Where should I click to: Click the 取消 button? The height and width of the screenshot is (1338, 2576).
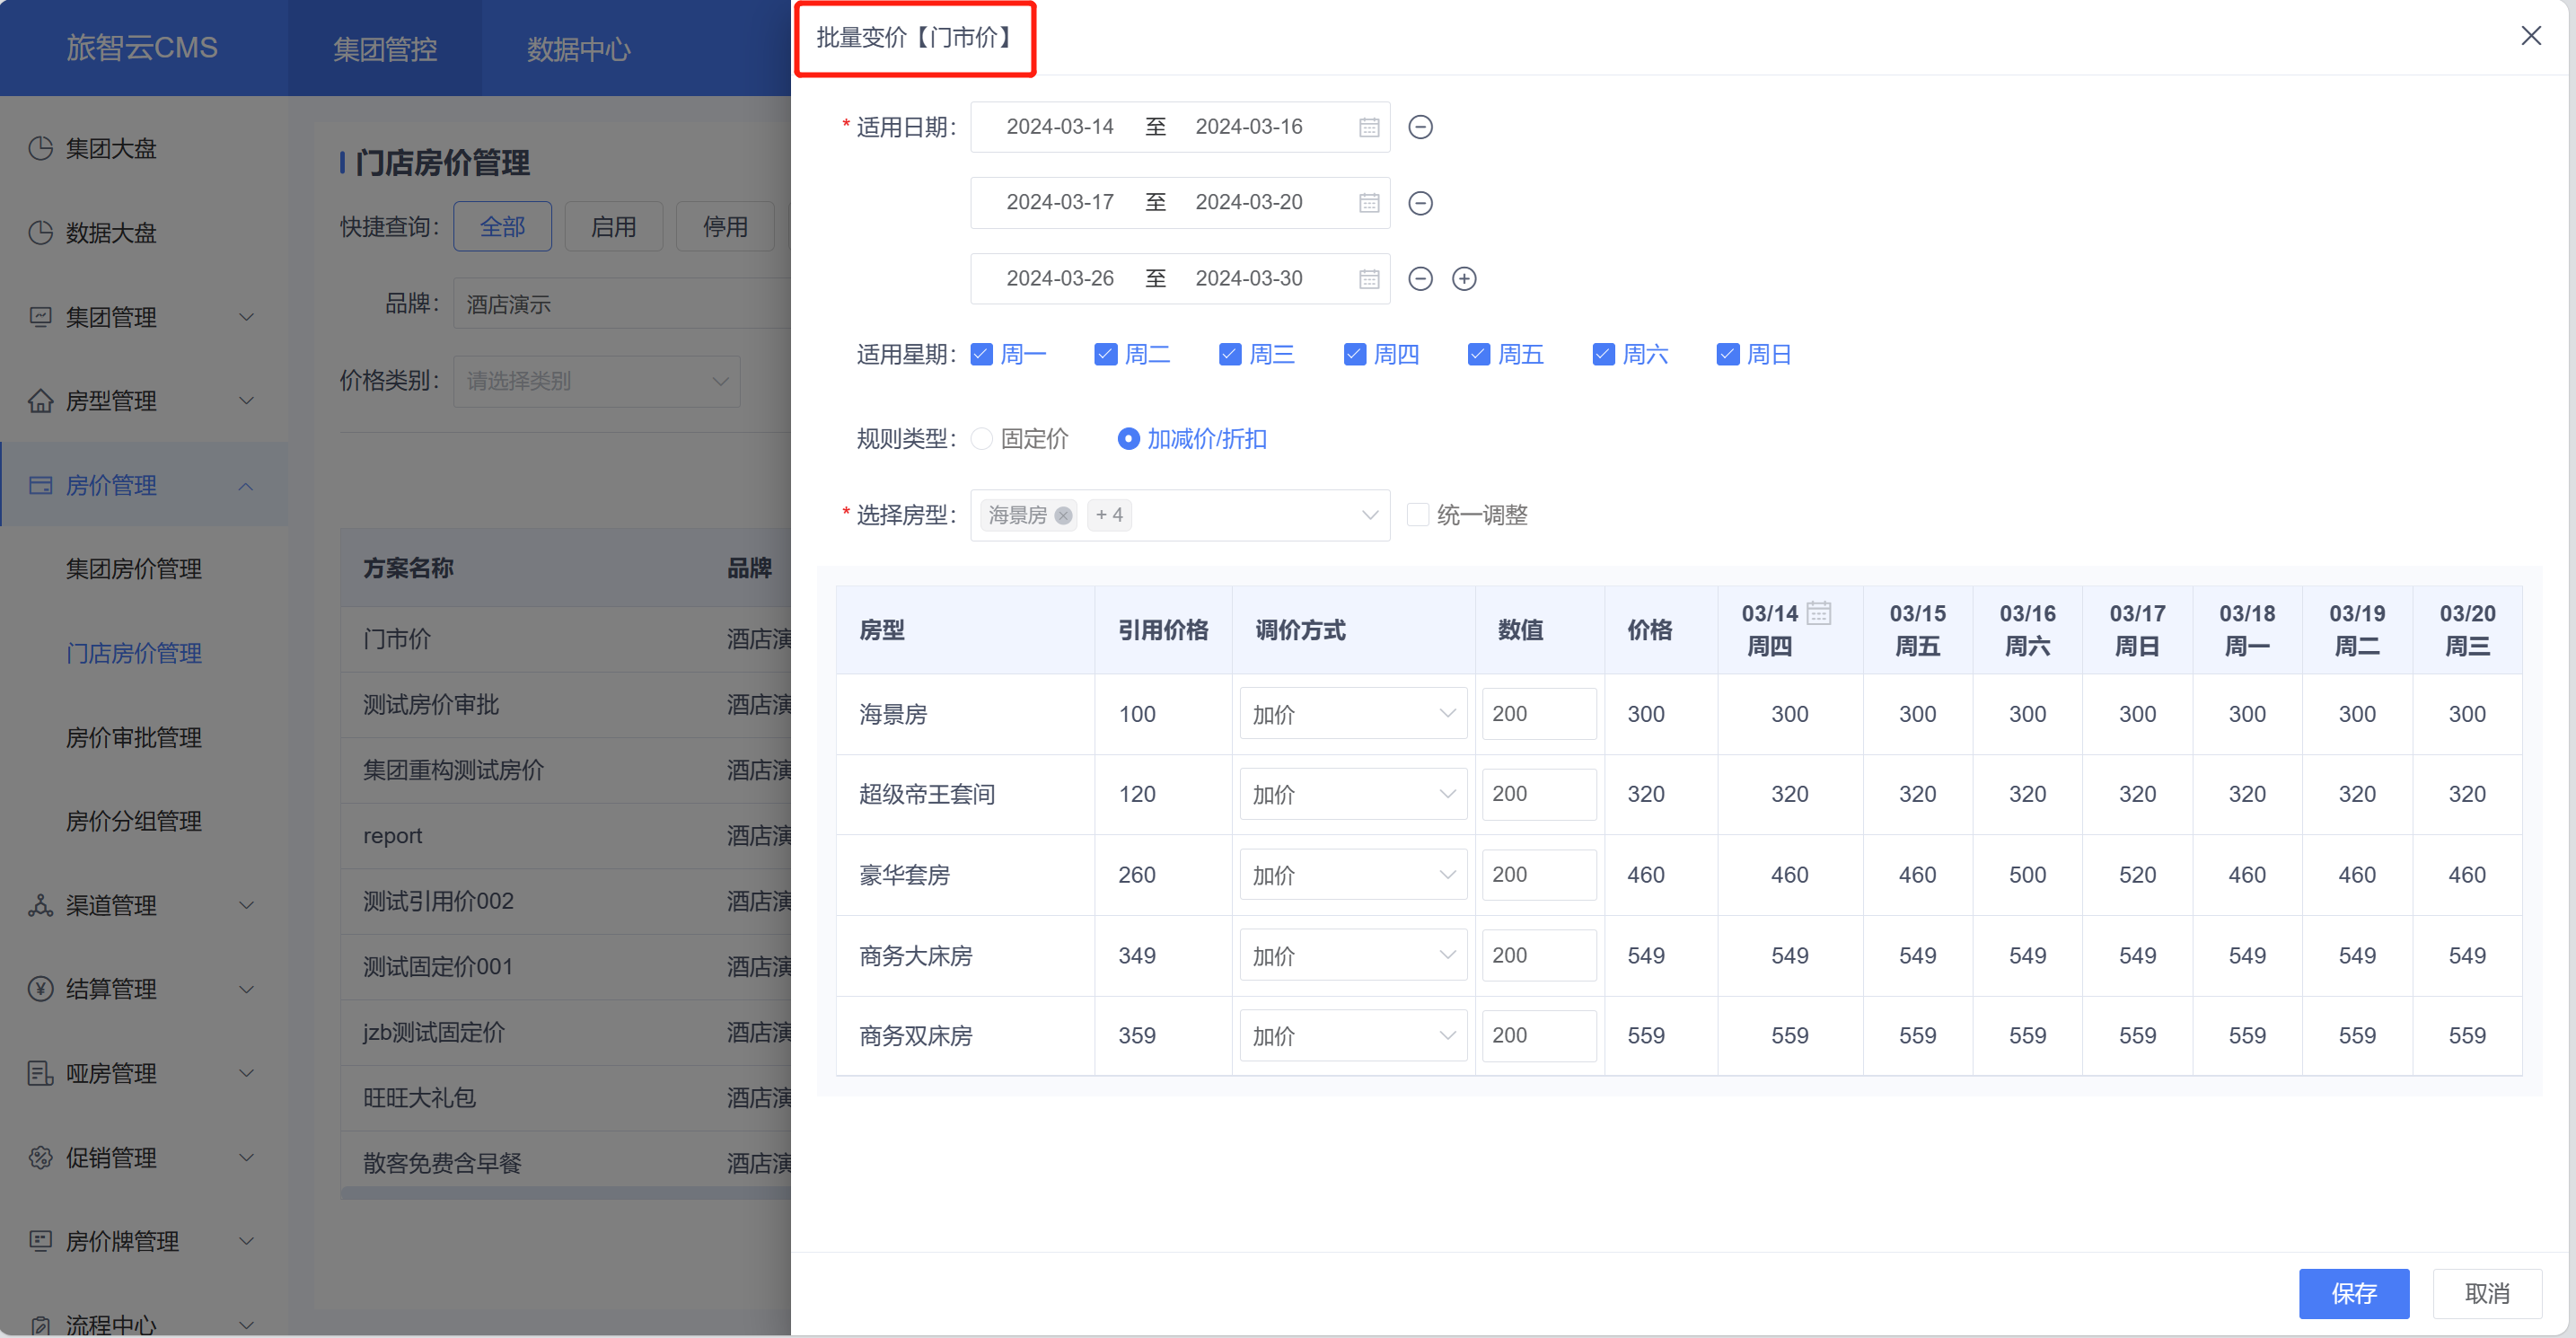coord(2487,1294)
